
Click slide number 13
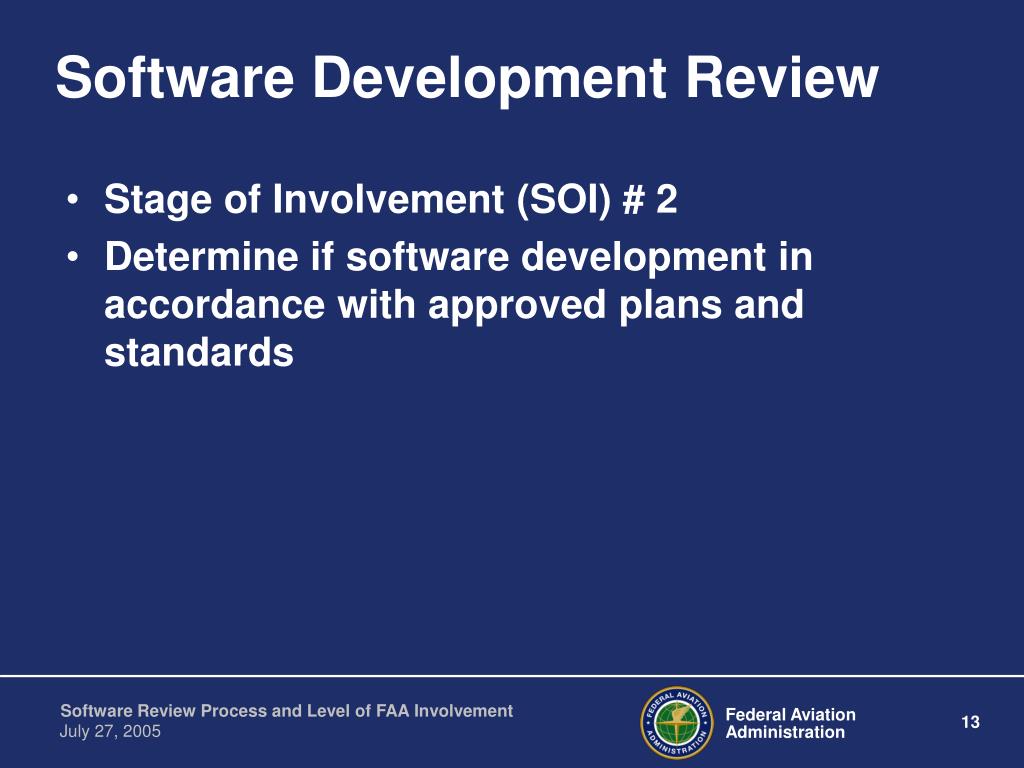coord(970,722)
